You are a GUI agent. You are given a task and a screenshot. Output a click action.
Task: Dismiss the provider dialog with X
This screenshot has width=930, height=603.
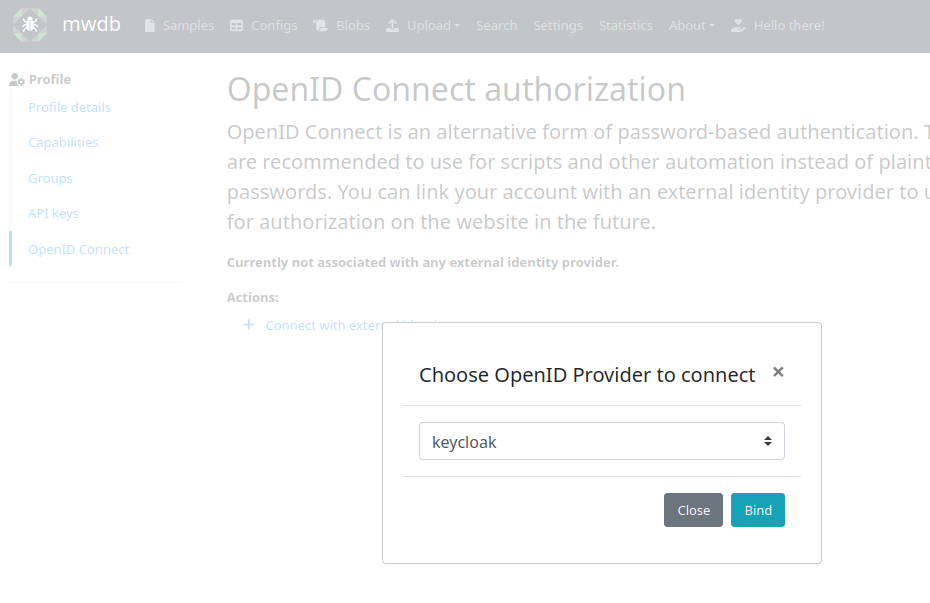[778, 372]
